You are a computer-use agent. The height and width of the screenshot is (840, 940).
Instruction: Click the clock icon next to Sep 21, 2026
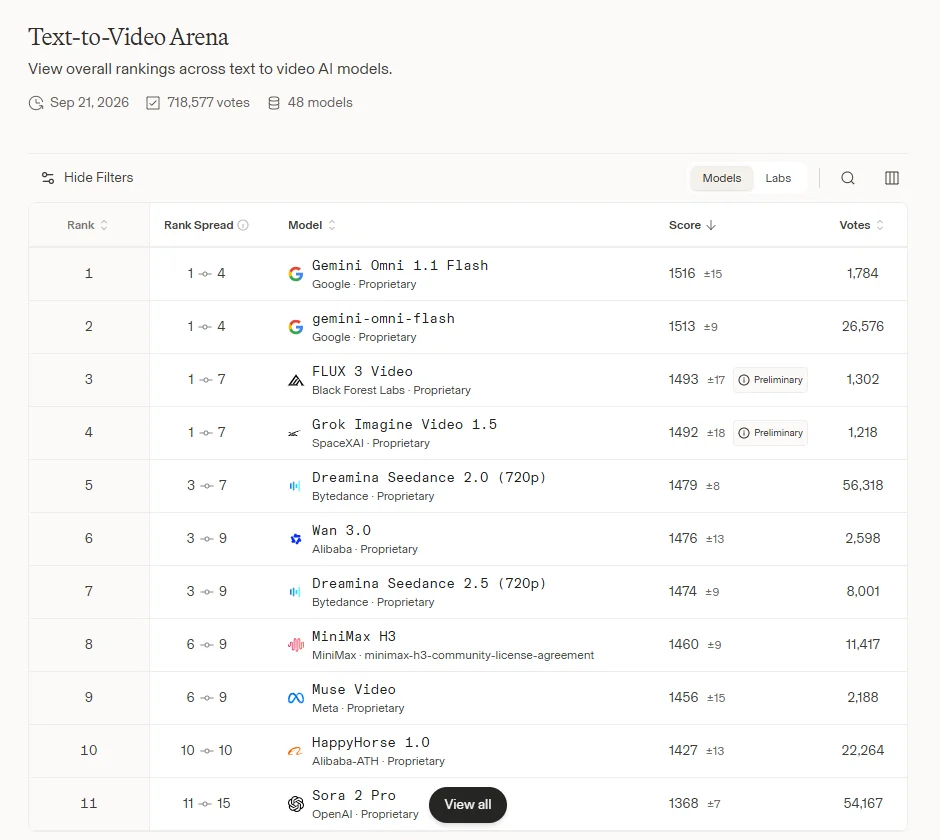coord(36,103)
